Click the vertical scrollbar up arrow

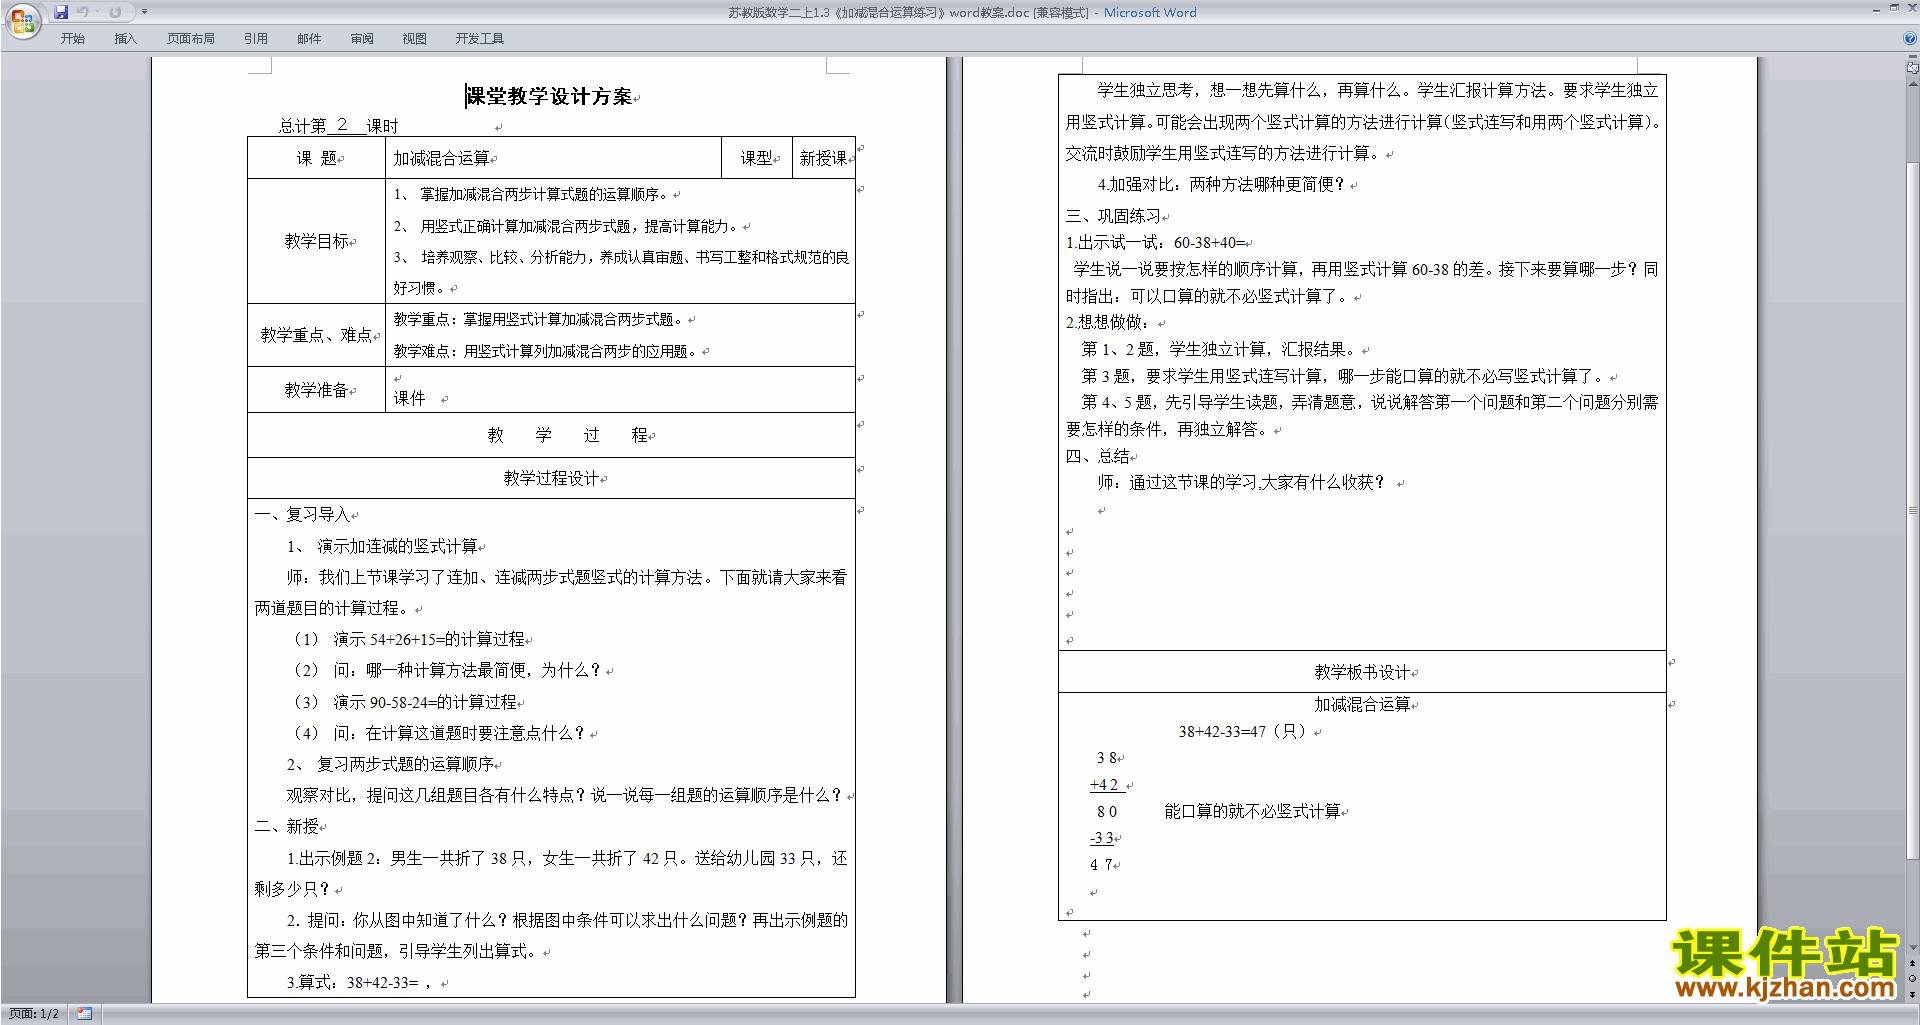[1913, 85]
